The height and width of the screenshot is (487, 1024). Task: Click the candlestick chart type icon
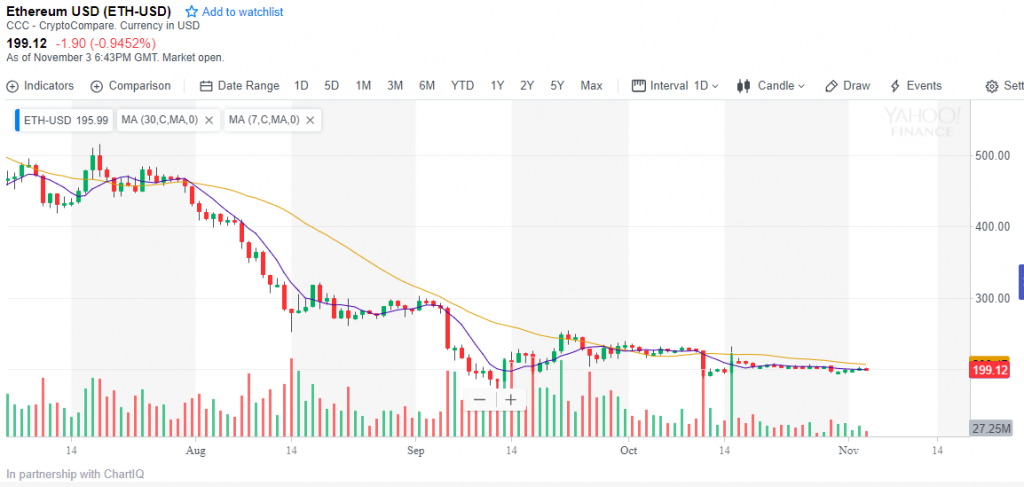[743, 86]
